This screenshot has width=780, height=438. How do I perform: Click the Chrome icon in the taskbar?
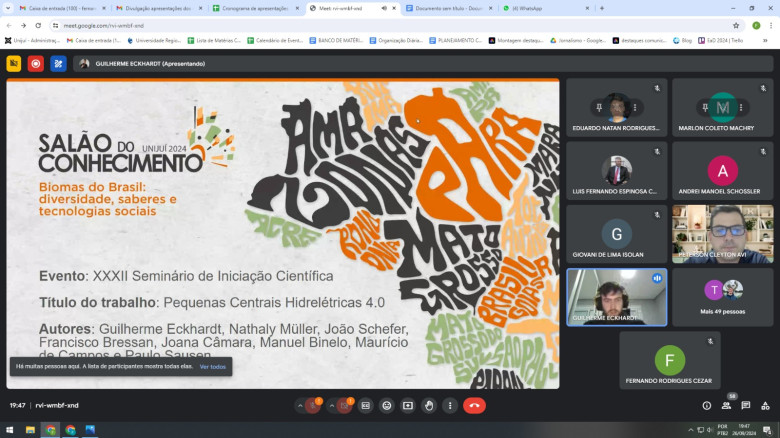click(49, 430)
